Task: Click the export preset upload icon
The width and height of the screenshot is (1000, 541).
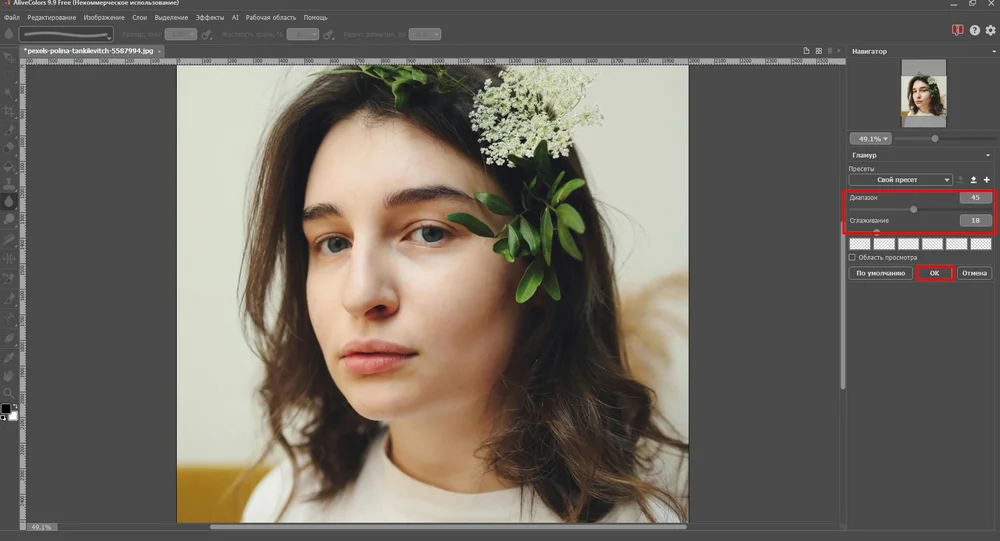Action: coord(973,180)
